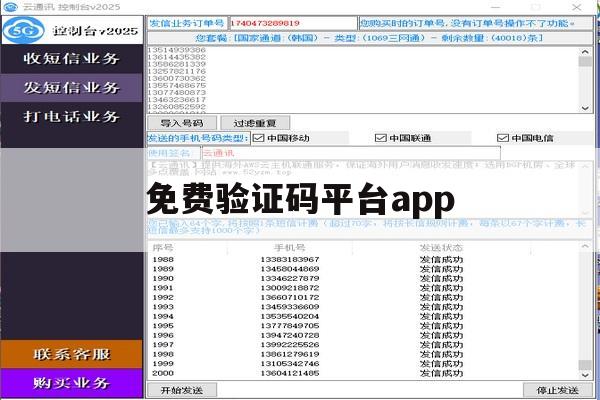Image resolution: width=600 pixels, height=400 pixels.
Task: Click the phone number list scroll-up arrow
Action: [x=585, y=52]
